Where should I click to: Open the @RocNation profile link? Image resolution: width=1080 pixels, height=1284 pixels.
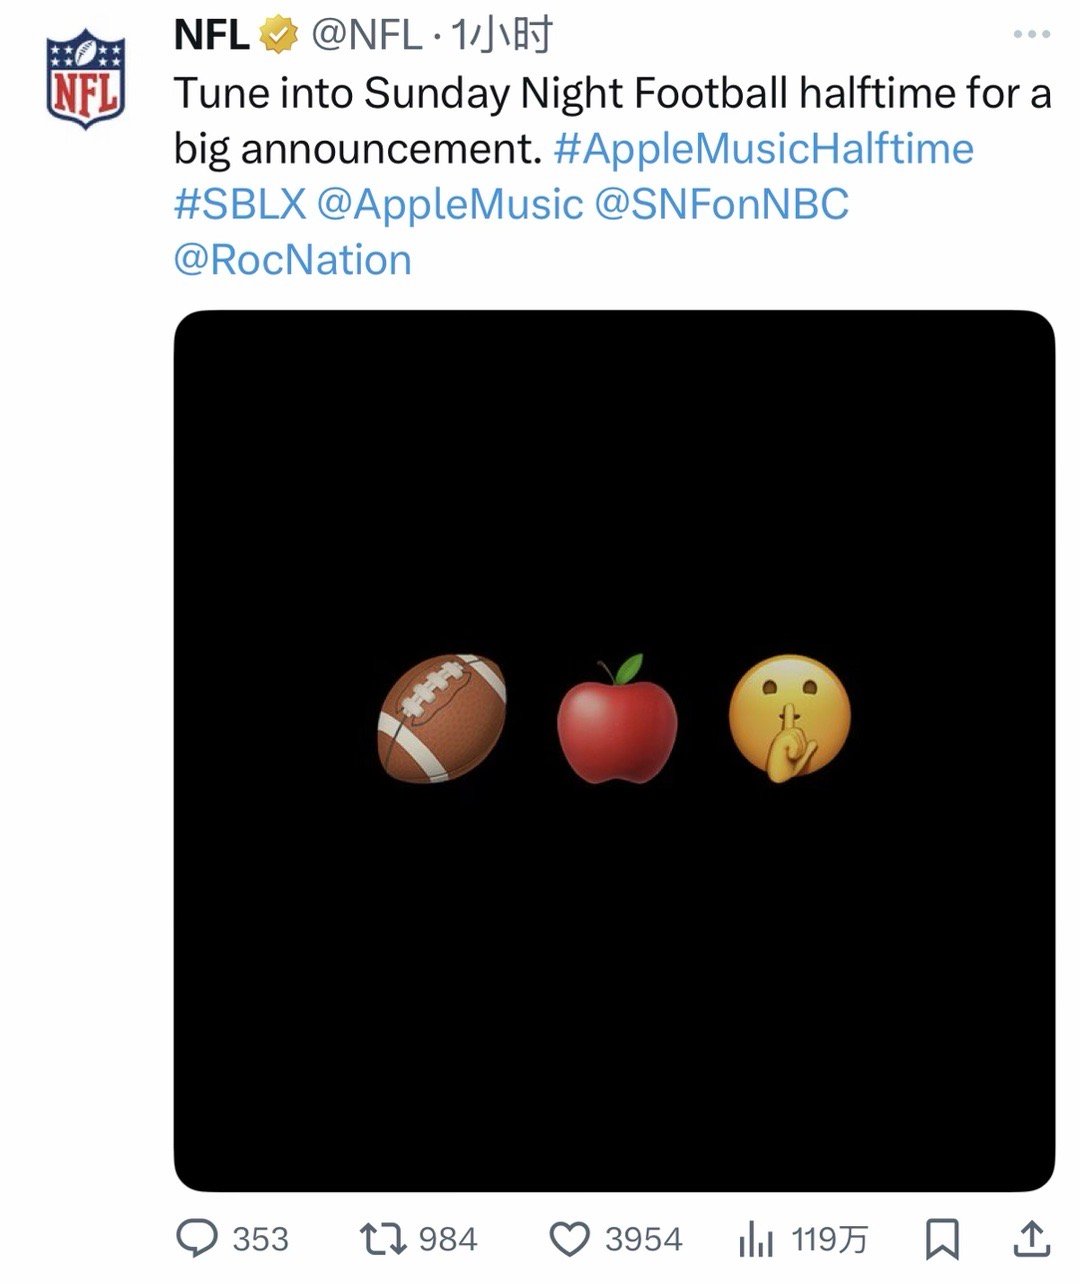(x=293, y=260)
